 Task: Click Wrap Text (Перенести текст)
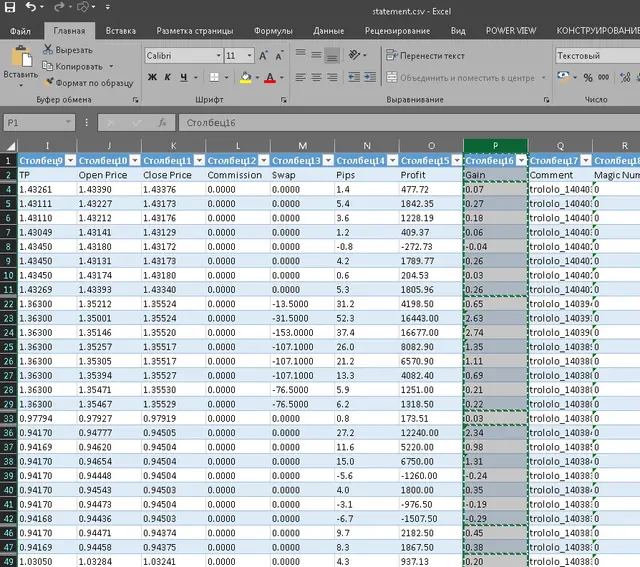[425, 56]
